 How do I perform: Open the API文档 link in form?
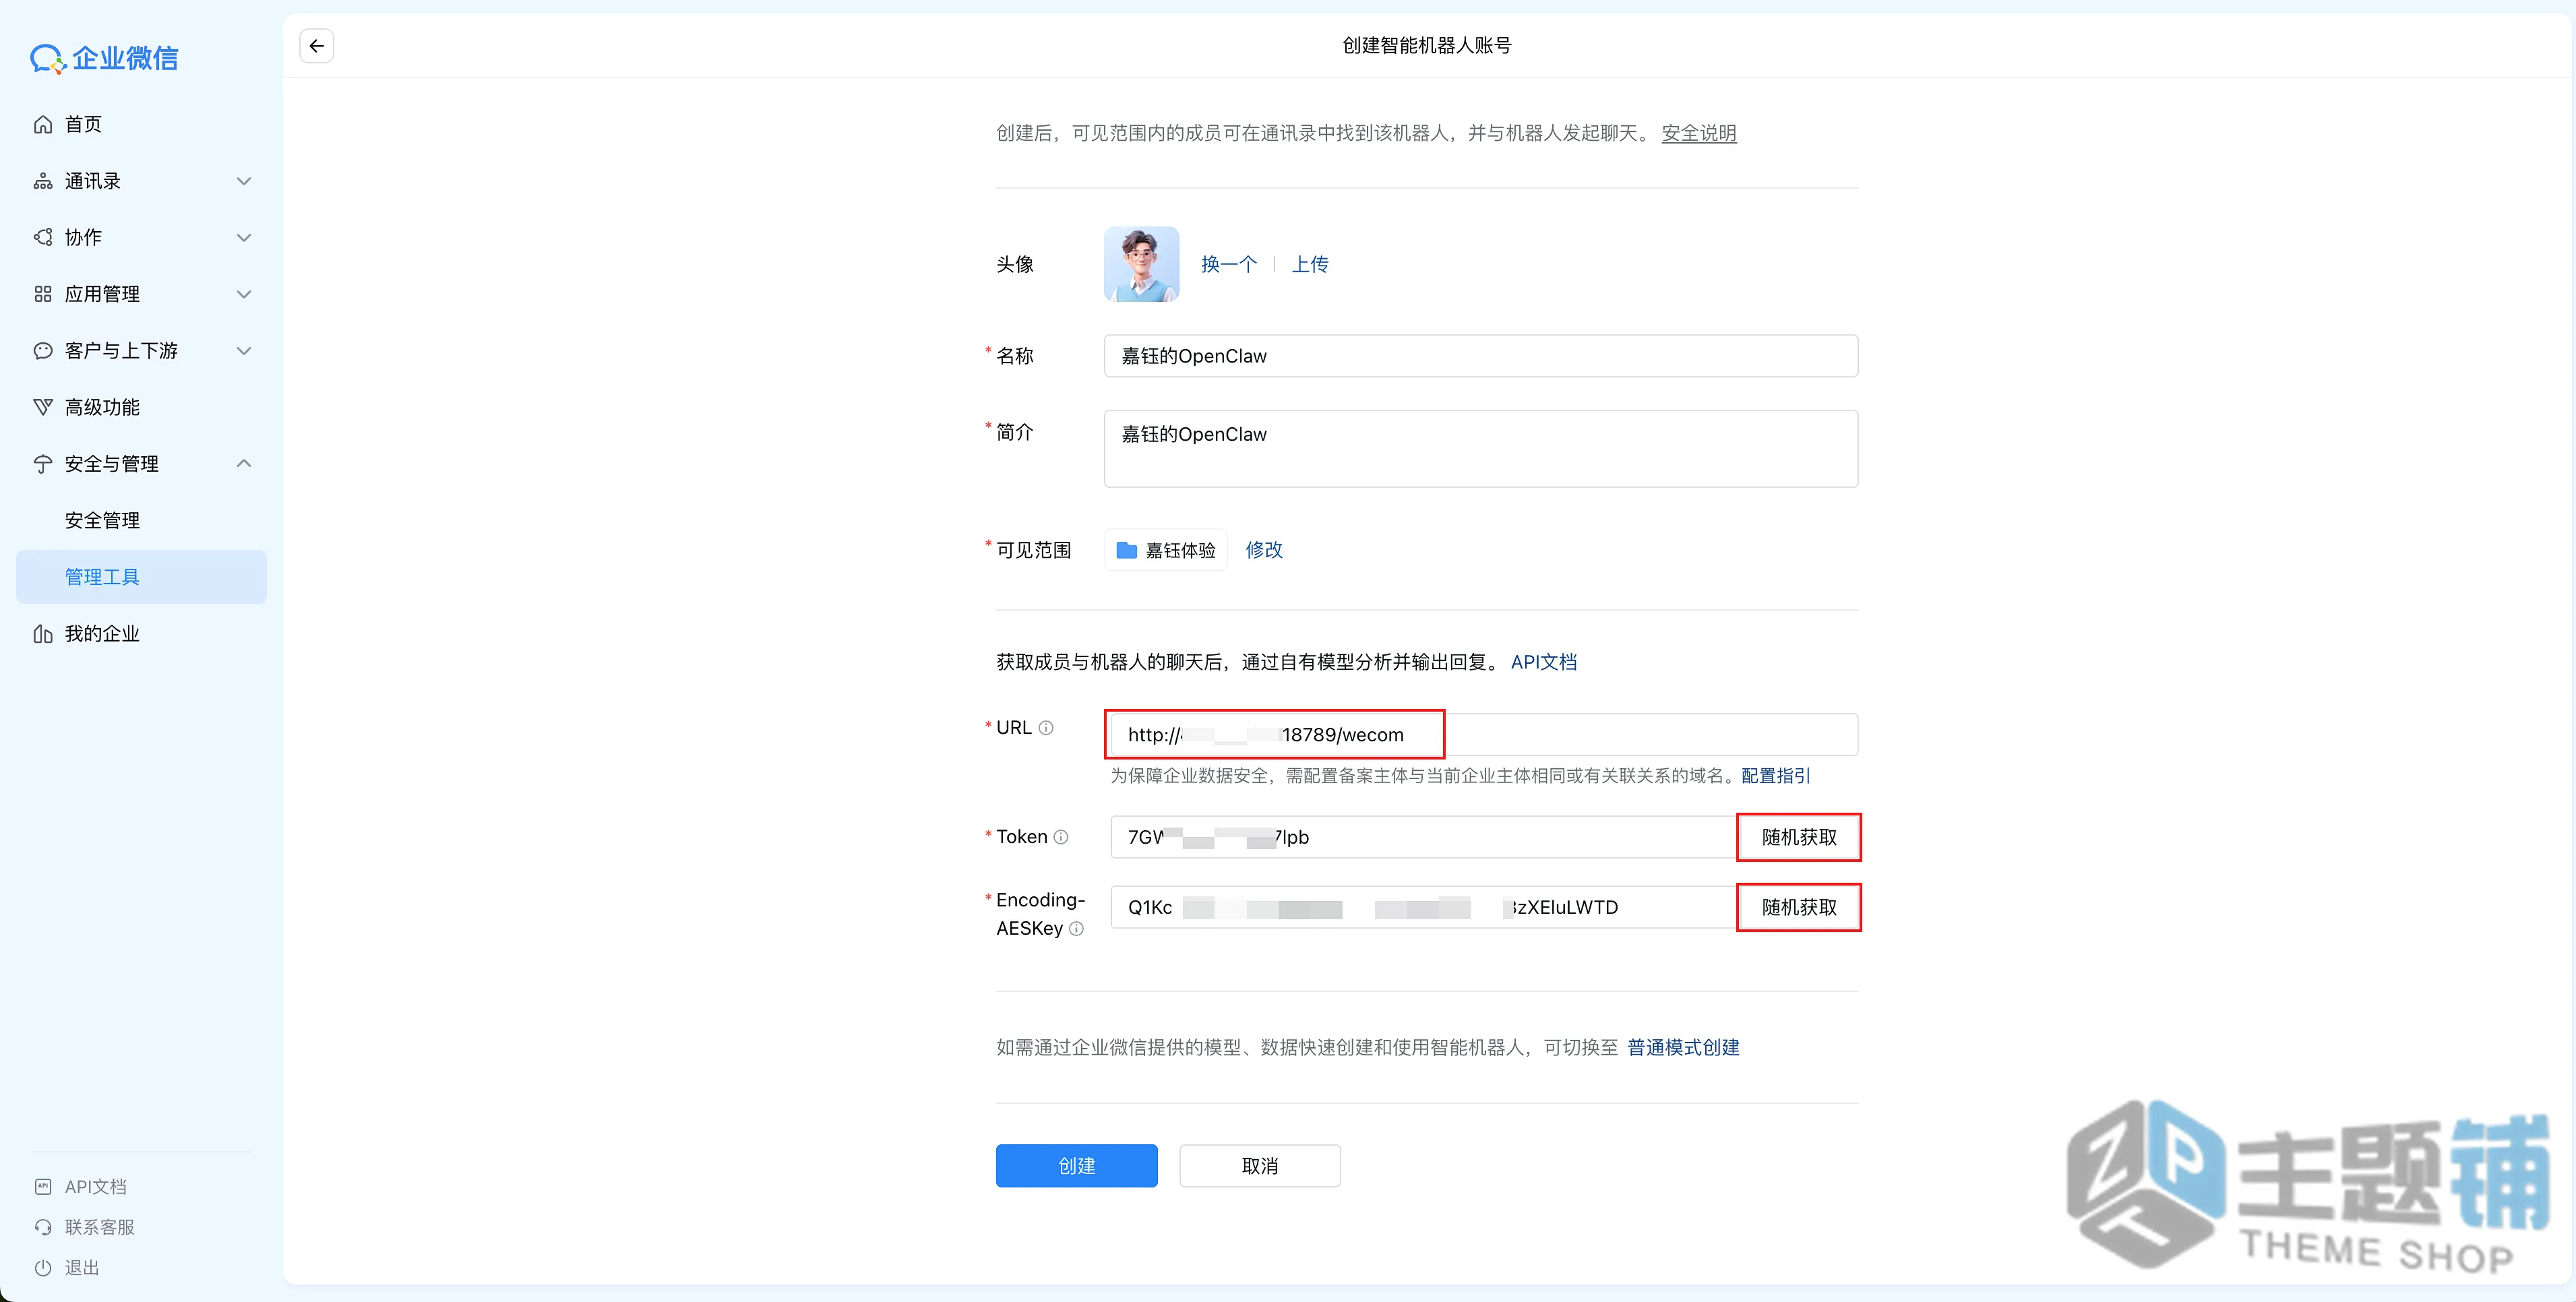pos(1543,662)
